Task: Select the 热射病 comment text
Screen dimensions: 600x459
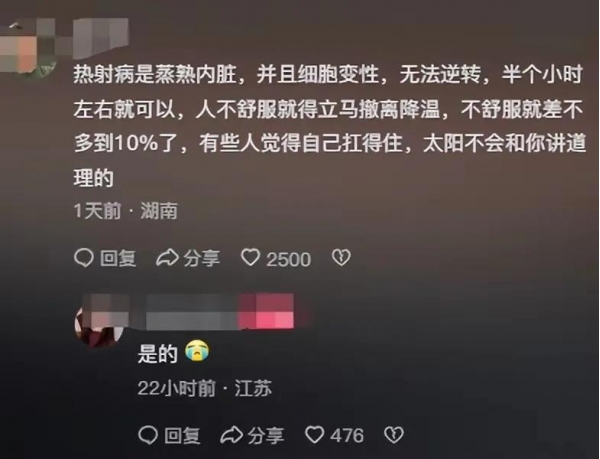Action: 329,126
